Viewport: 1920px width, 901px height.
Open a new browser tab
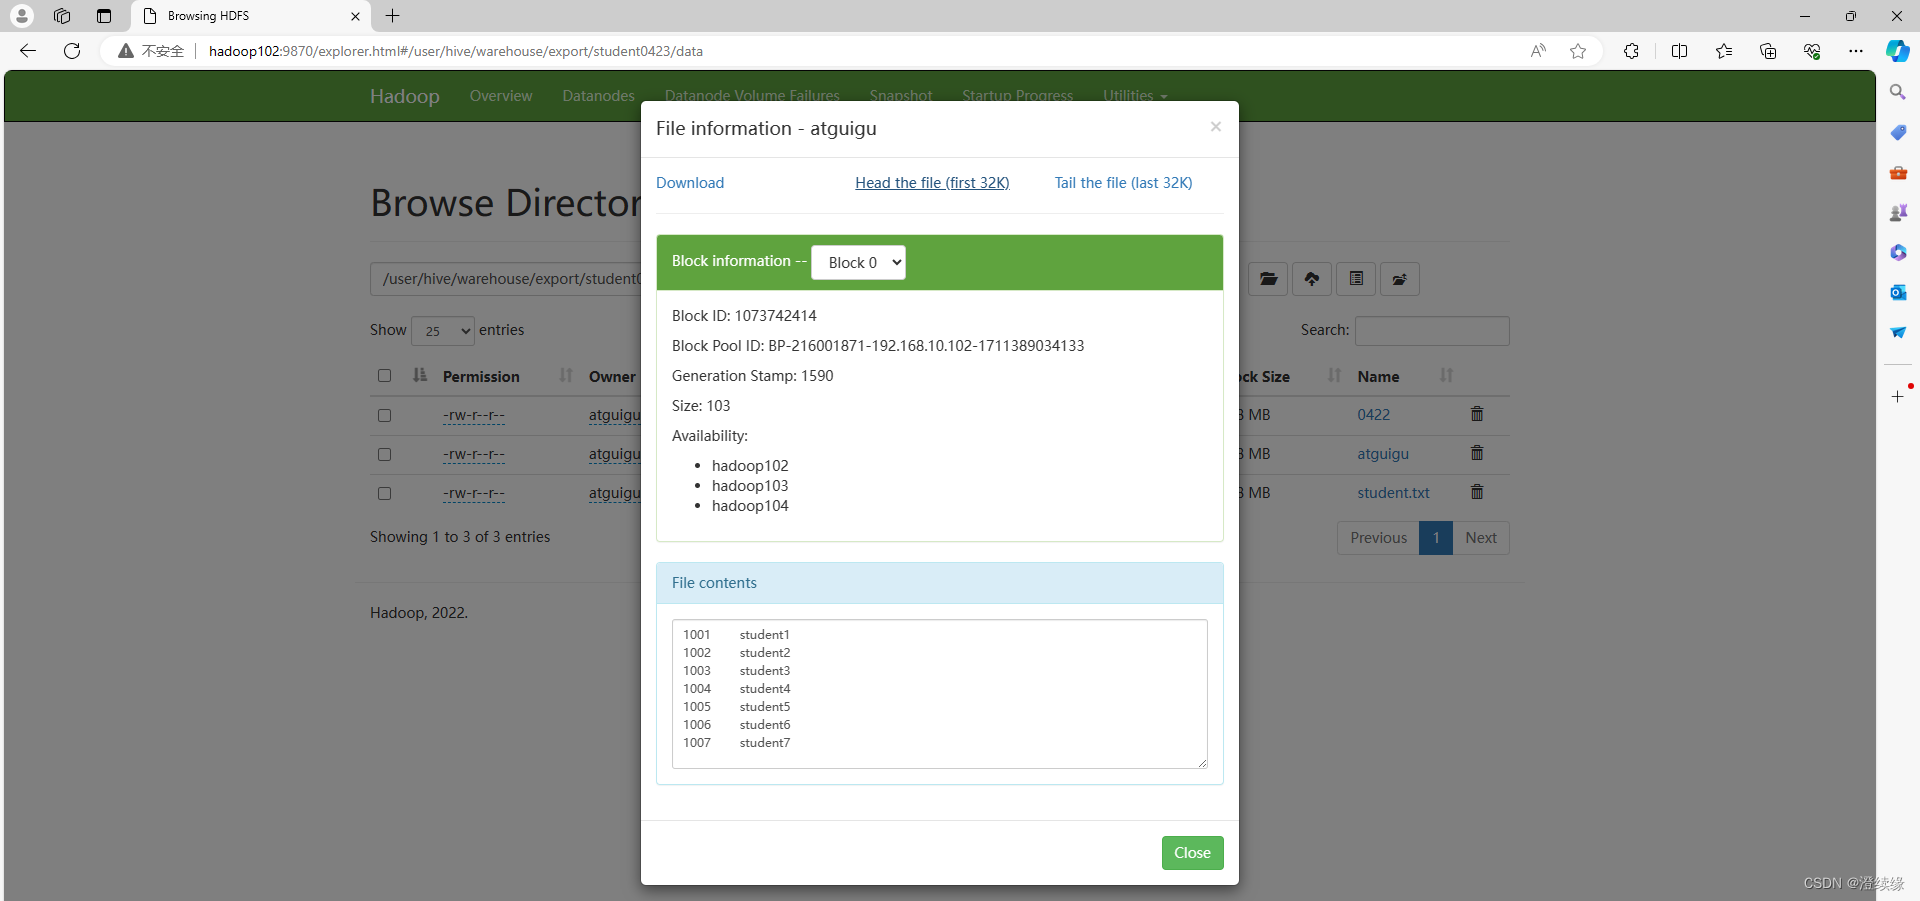[393, 16]
